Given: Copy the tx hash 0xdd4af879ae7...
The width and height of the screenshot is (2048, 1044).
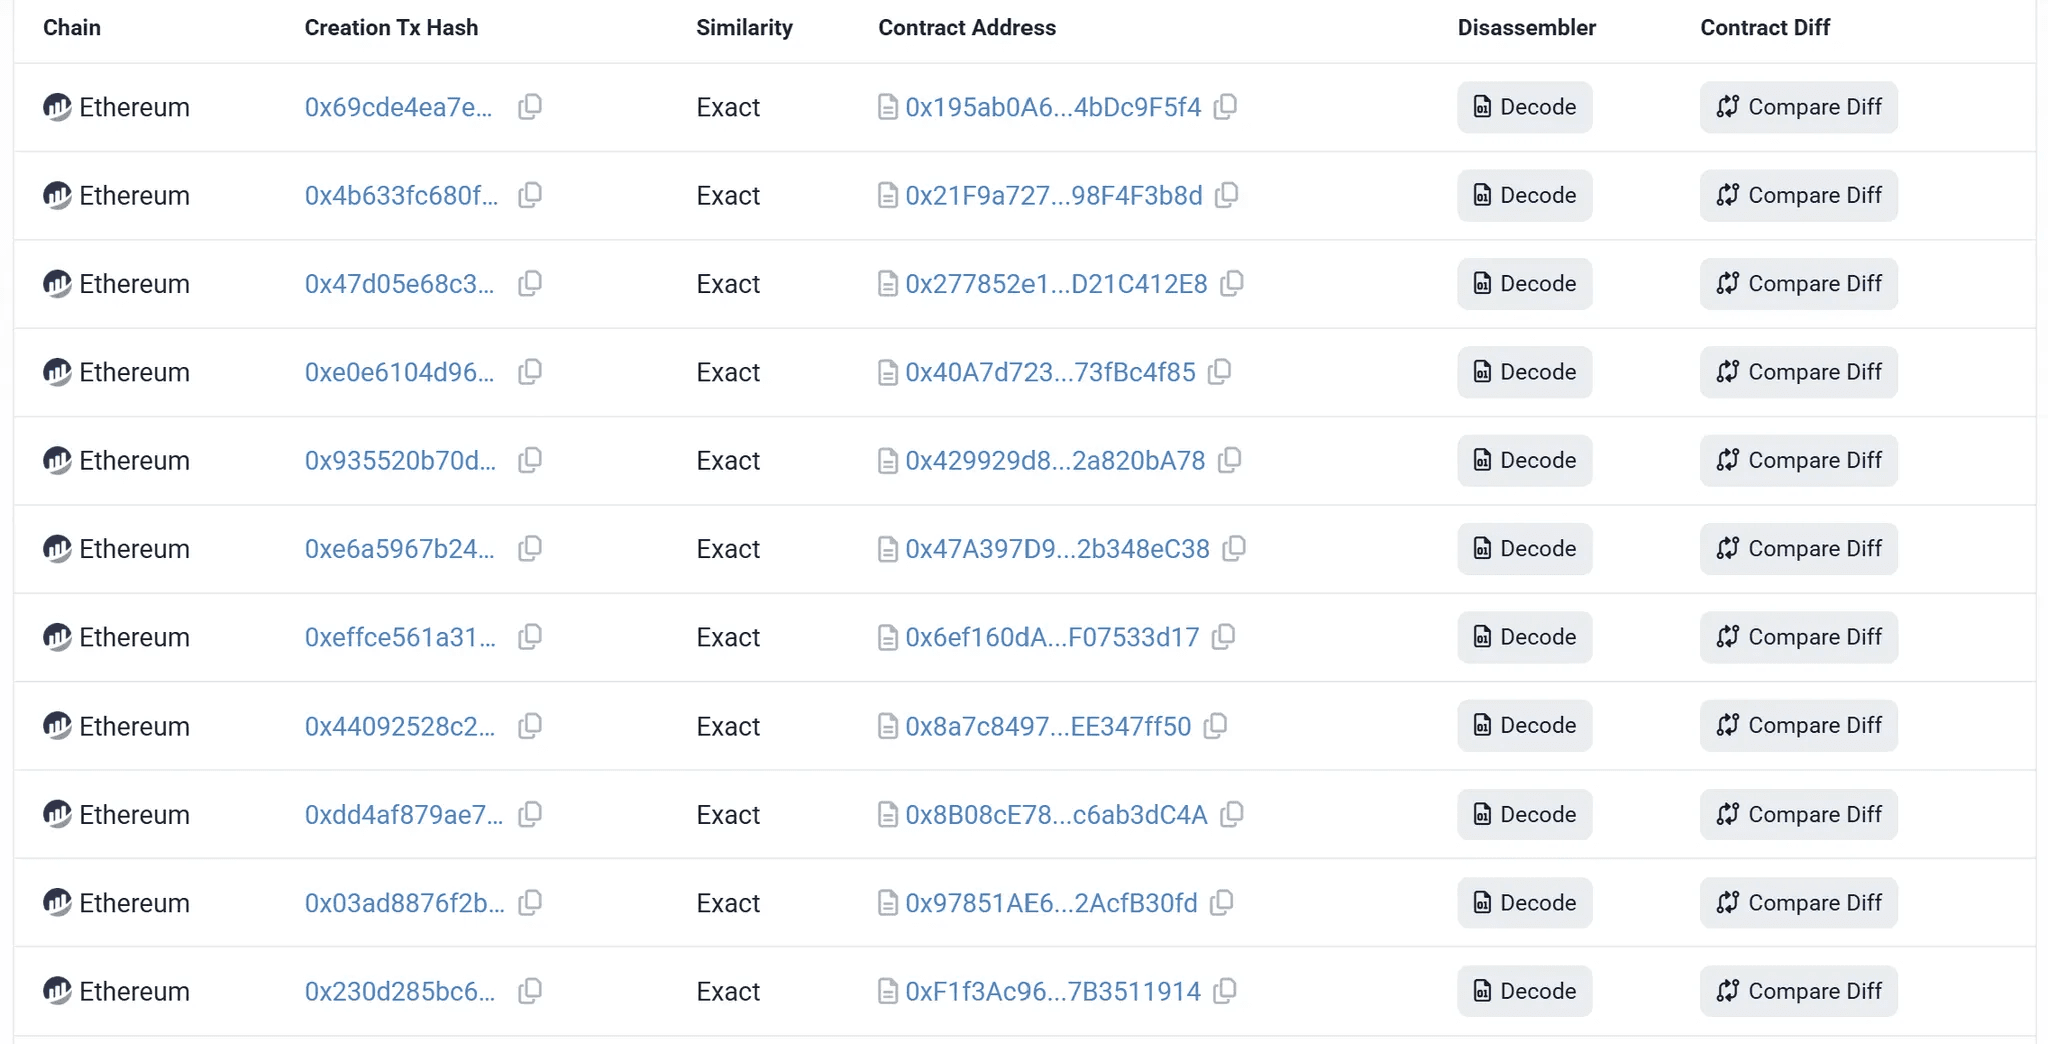Looking at the screenshot, I should [530, 814].
